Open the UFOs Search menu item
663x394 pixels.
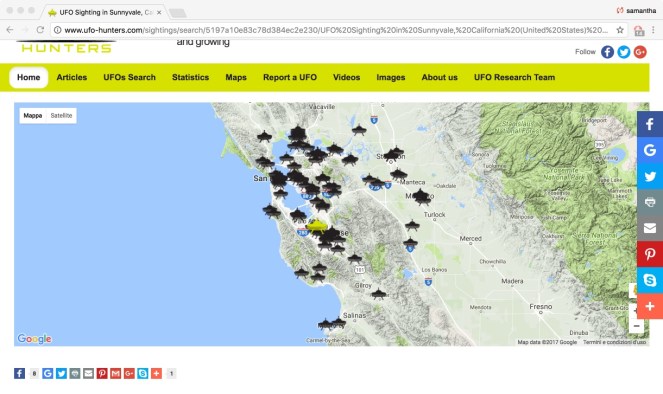(x=129, y=77)
